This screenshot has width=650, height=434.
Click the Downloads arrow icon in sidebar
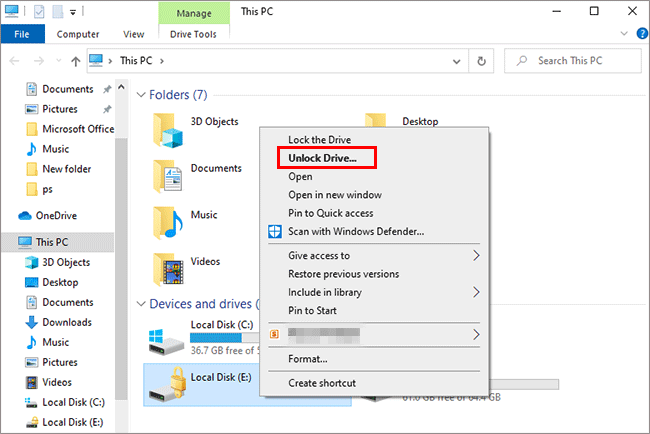(x=32, y=322)
